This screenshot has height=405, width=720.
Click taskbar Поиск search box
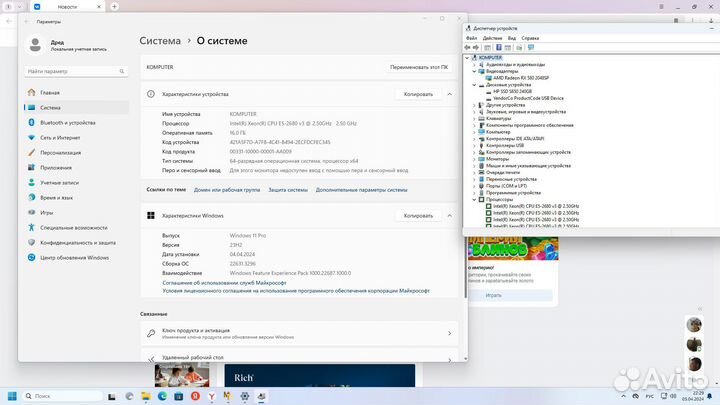tap(62, 396)
